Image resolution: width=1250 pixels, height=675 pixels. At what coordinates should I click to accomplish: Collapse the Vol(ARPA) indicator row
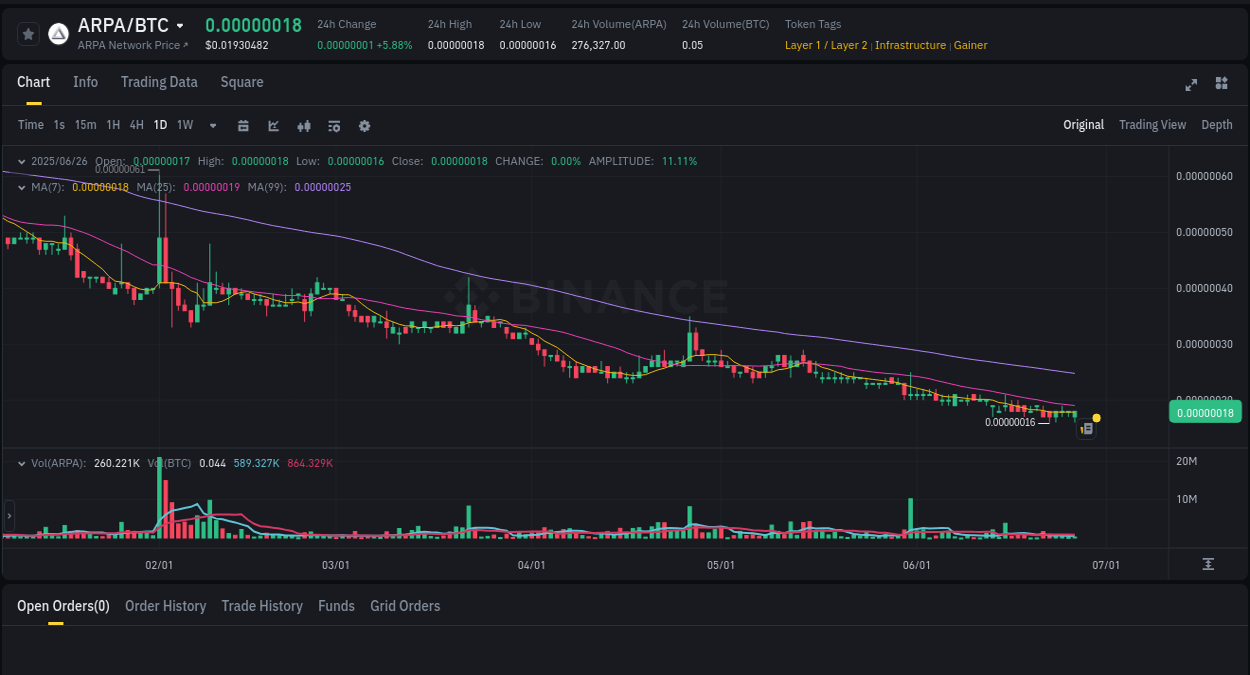click(x=20, y=462)
